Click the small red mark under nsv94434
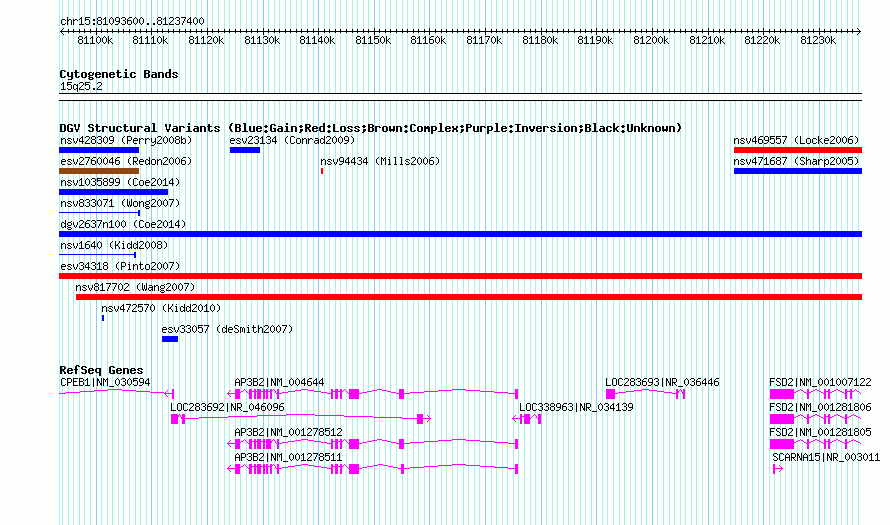The height and width of the screenshot is (525, 890). pyautogui.click(x=322, y=171)
